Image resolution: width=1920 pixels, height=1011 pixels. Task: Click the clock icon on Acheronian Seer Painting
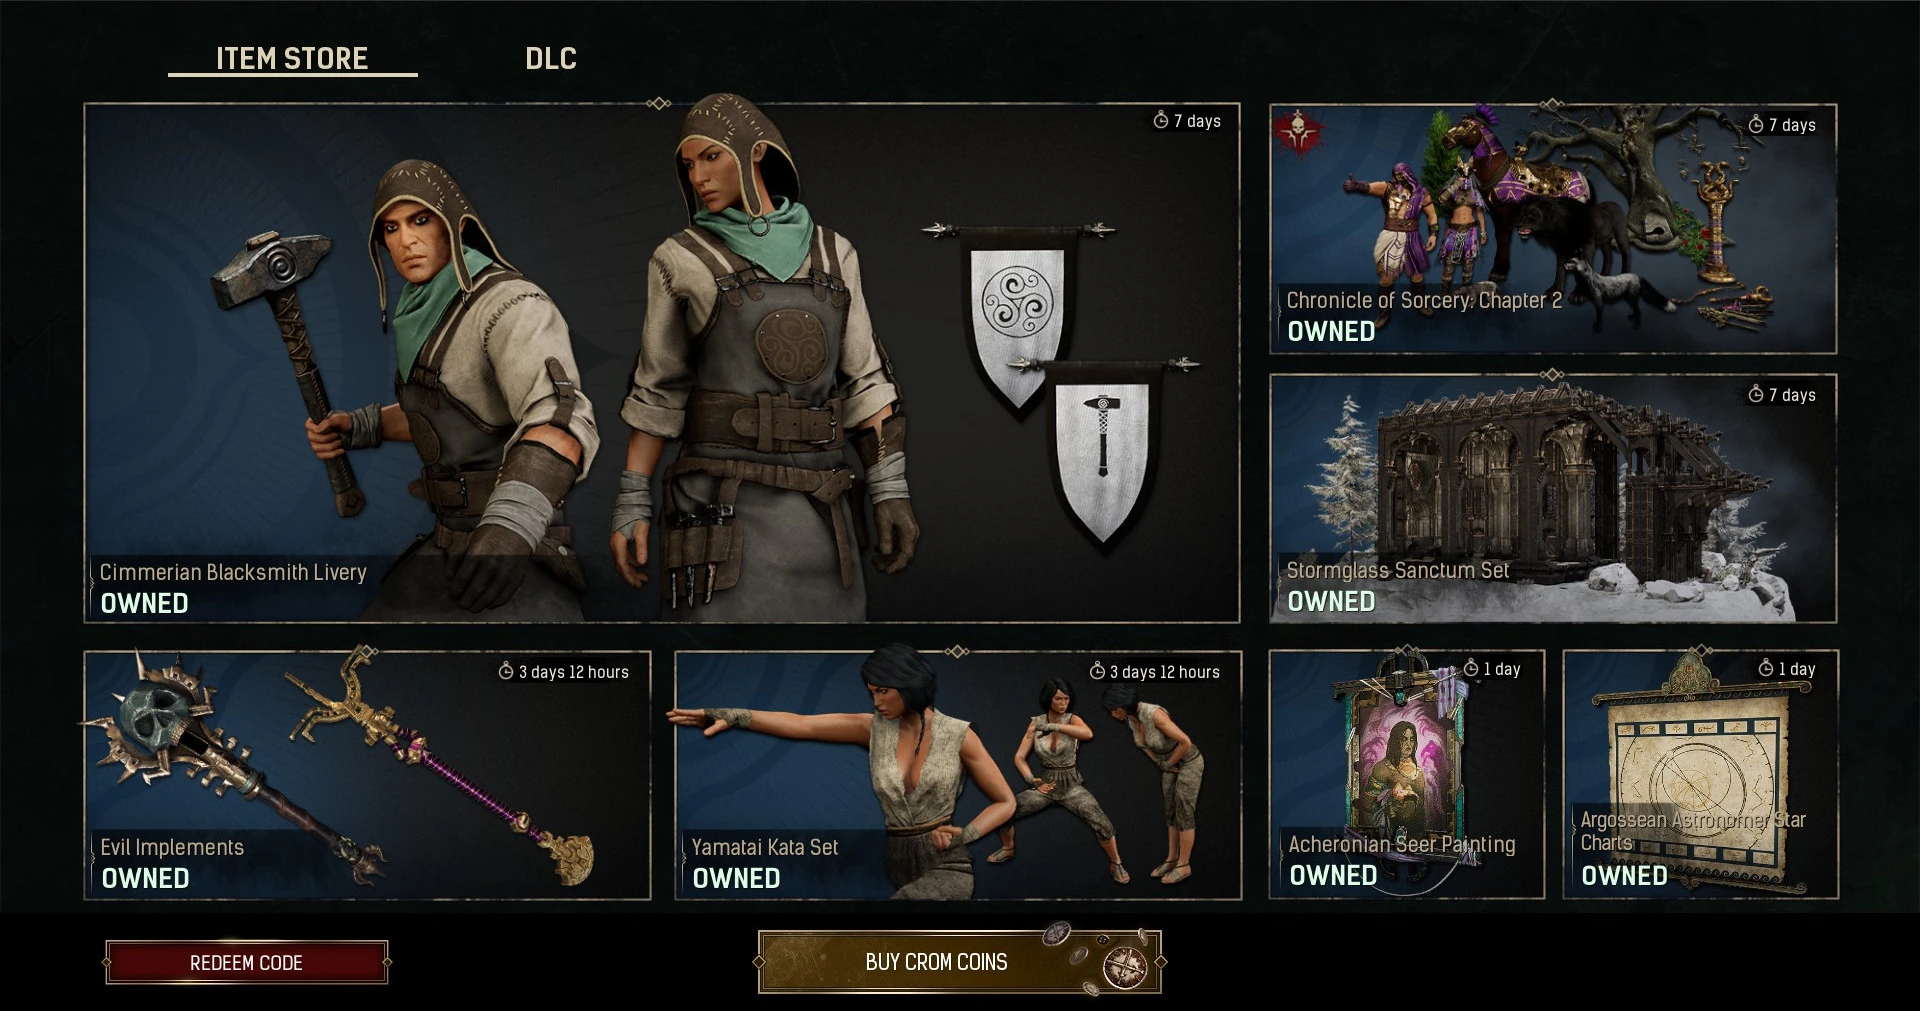[x=1471, y=668]
